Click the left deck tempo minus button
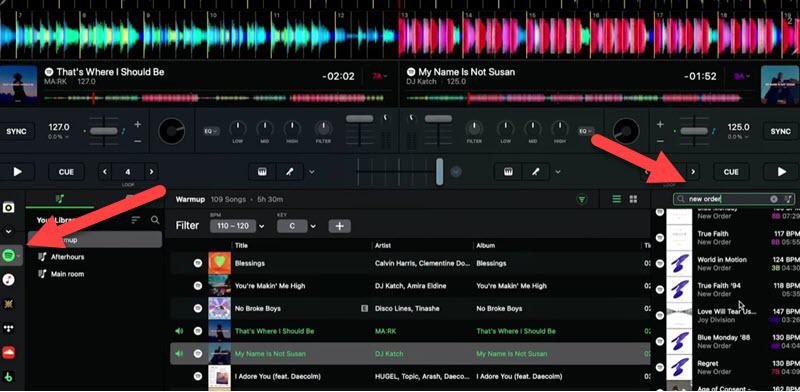Screen dimensions: 800x392 coord(138,140)
